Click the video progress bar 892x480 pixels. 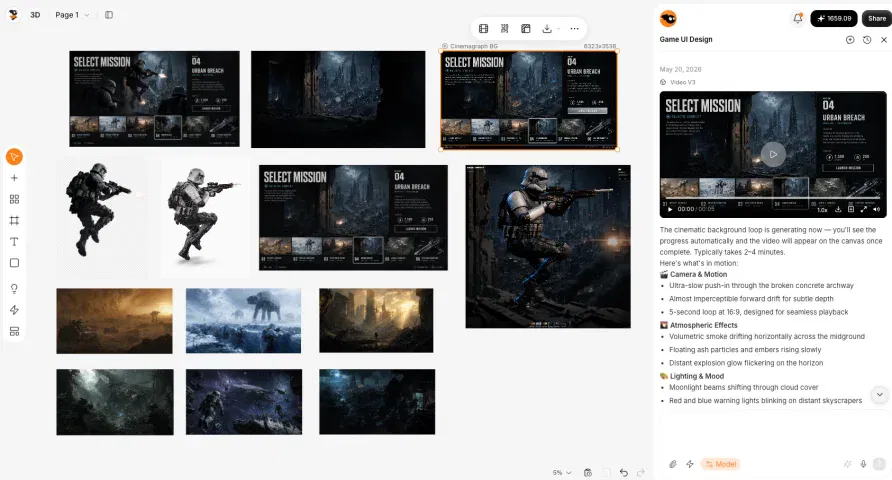pos(773,199)
